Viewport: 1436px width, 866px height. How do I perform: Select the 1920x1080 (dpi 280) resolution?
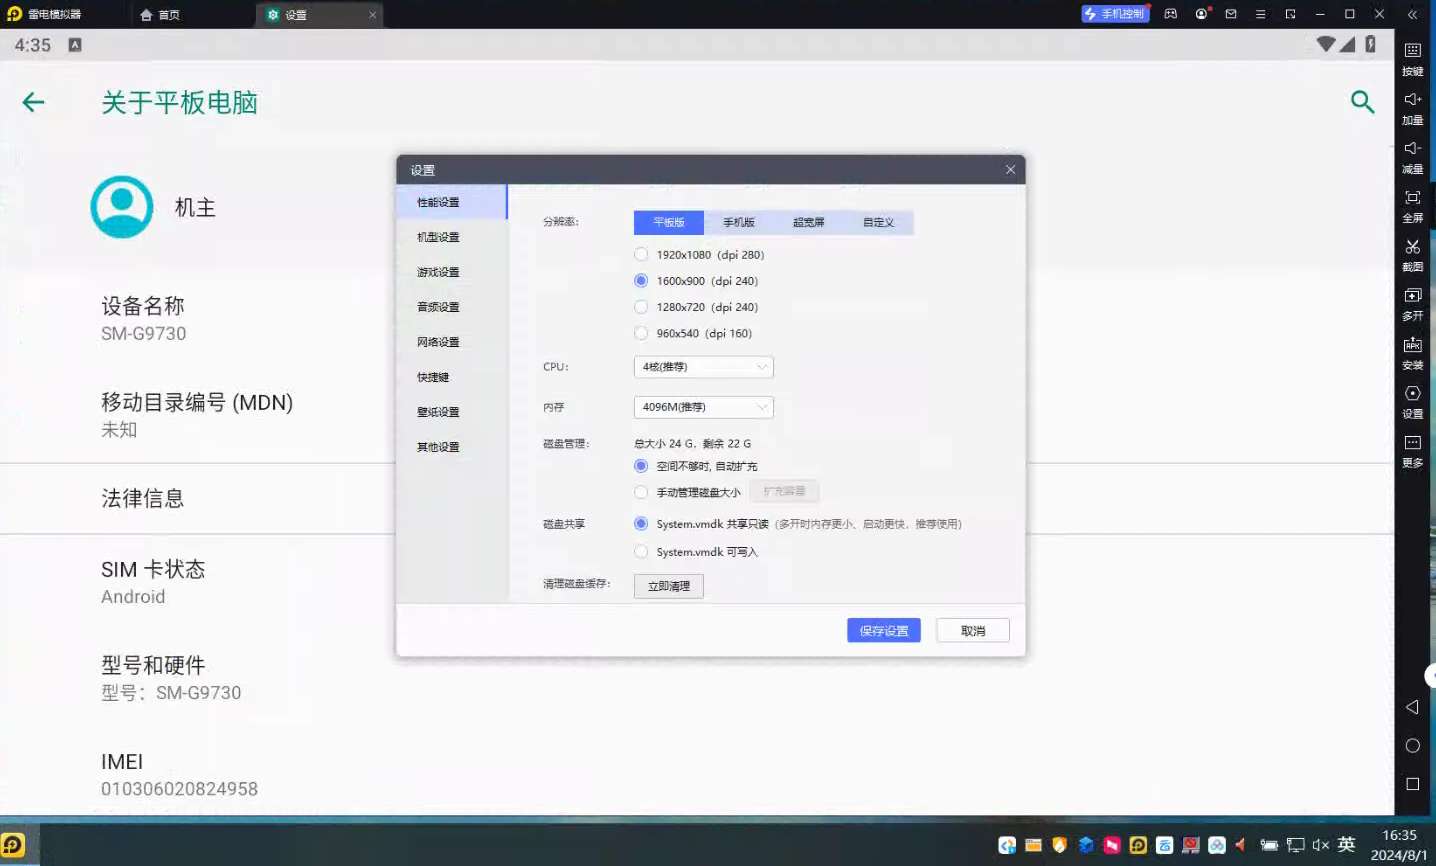coord(641,255)
